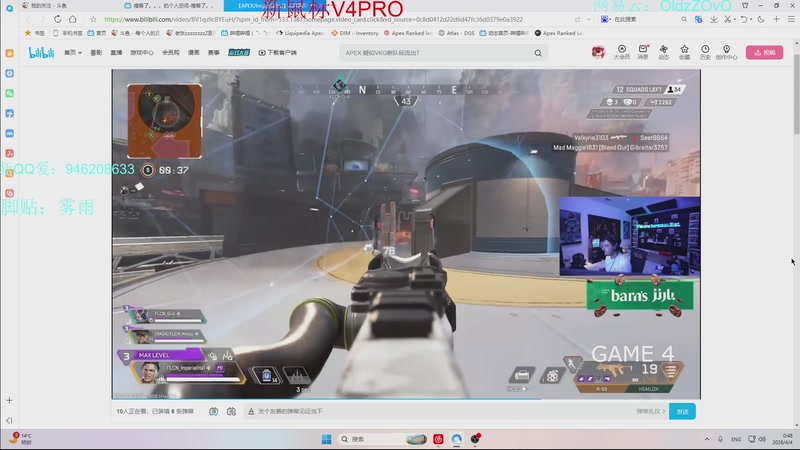Open DIM - Inventory bookmark
Screen dimensions: 800x450
pos(355,33)
